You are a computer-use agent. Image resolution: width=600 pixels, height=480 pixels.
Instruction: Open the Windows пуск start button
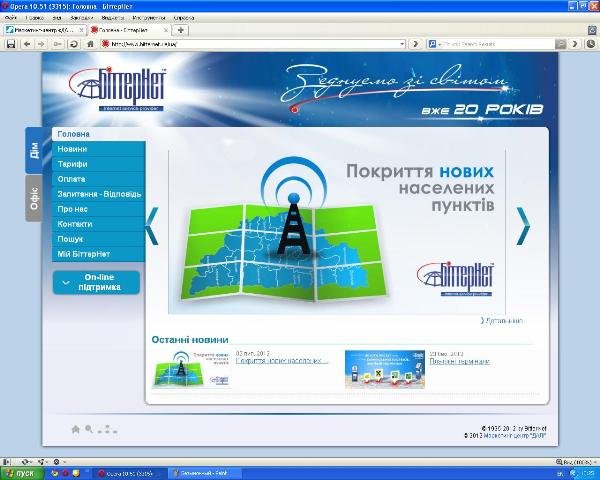point(21,473)
